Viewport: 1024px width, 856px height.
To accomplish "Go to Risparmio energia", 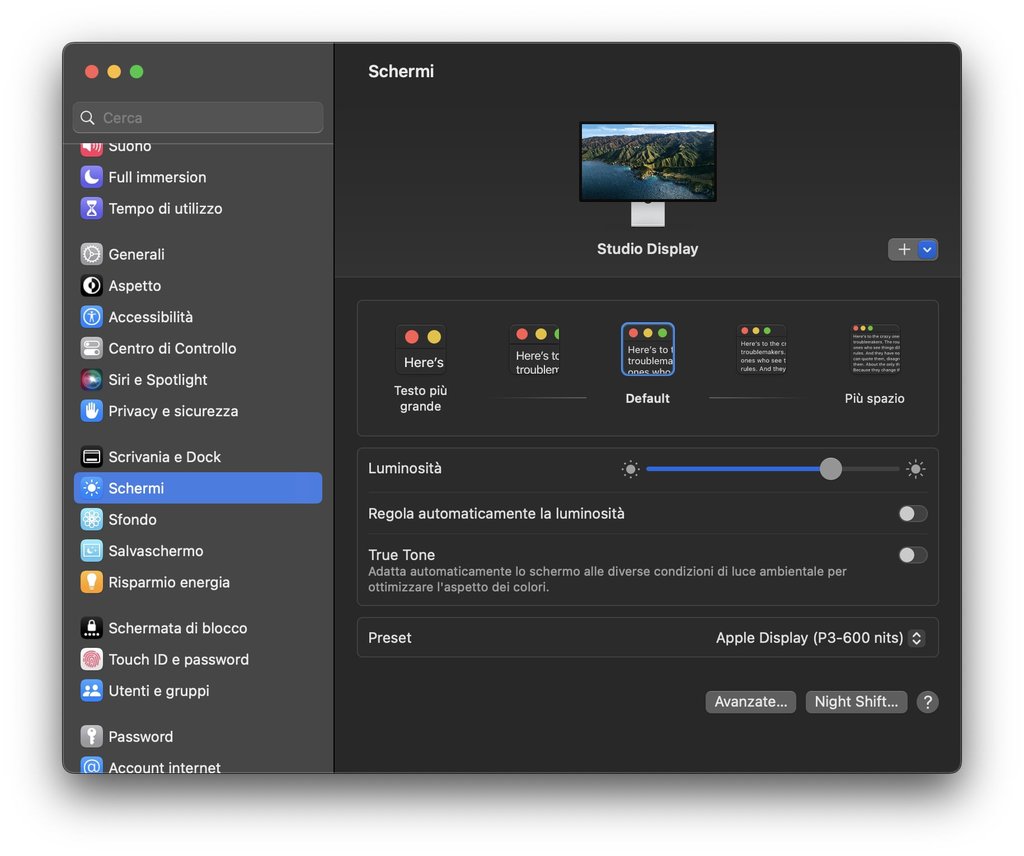I will [198, 582].
